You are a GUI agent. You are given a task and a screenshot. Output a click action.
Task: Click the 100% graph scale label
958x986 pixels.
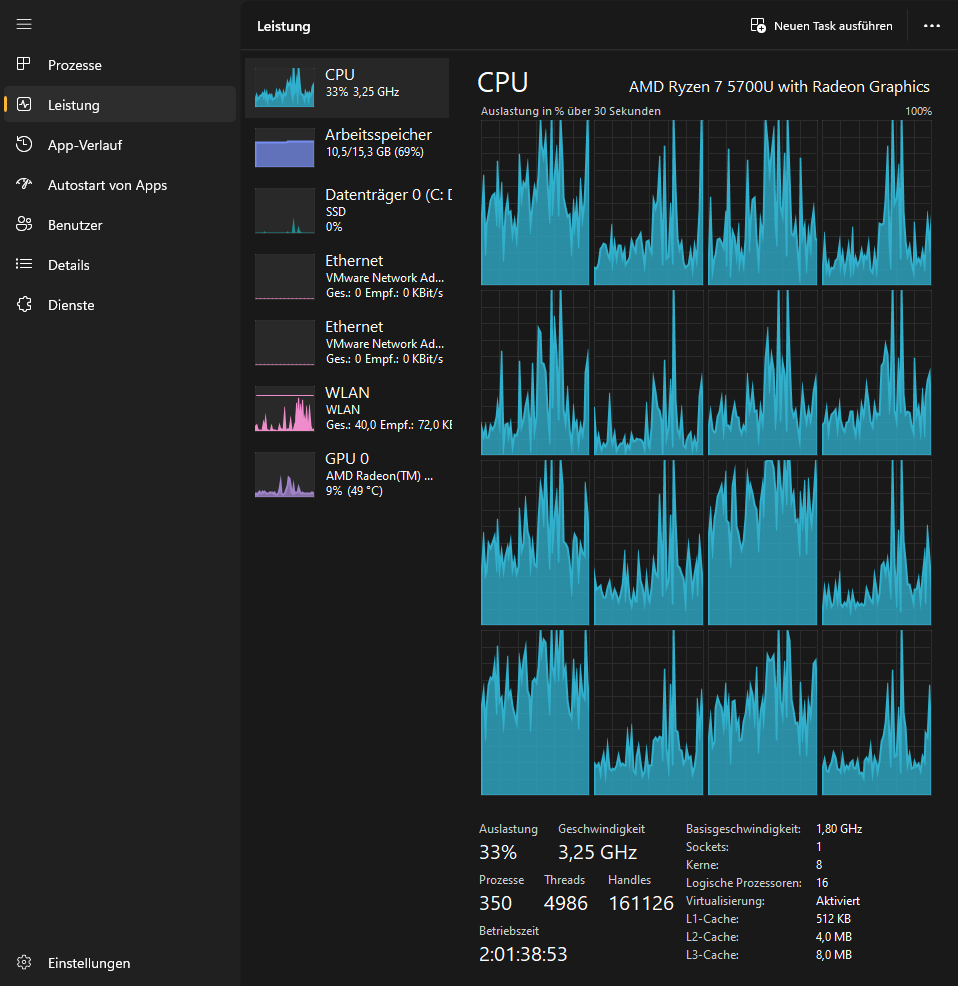tap(918, 111)
